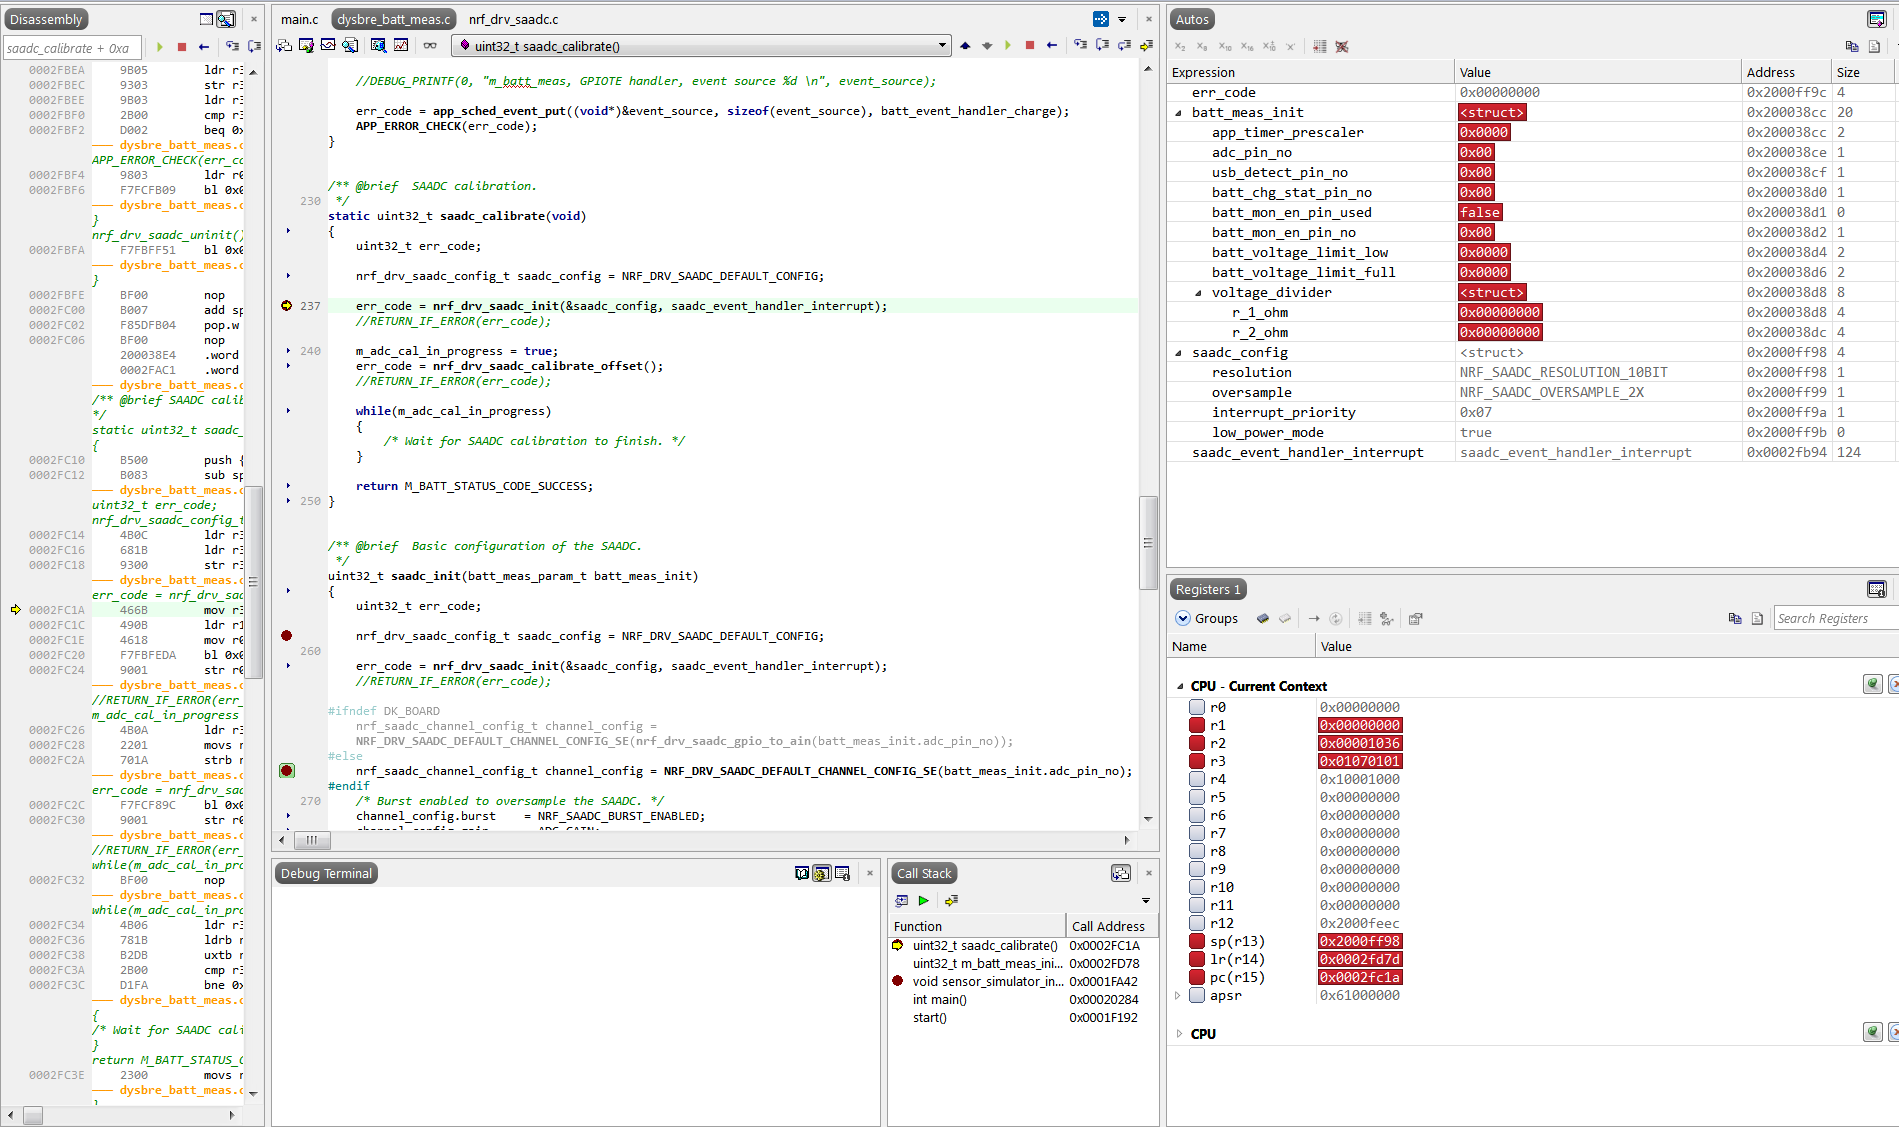This screenshot has height=1127, width=1899.
Task: Click the blue split-view icon beside editor tabs
Action: pyautogui.click(x=1100, y=19)
